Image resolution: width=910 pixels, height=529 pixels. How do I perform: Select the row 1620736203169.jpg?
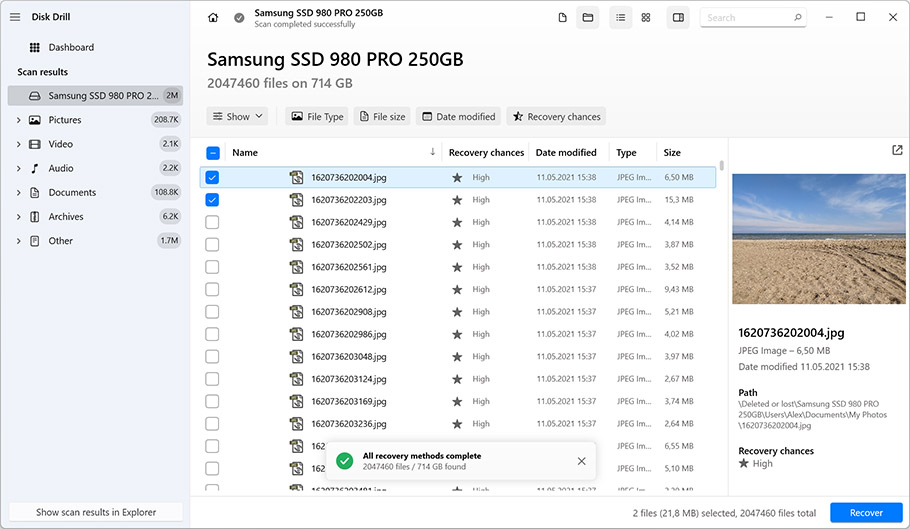pos(458,401)
